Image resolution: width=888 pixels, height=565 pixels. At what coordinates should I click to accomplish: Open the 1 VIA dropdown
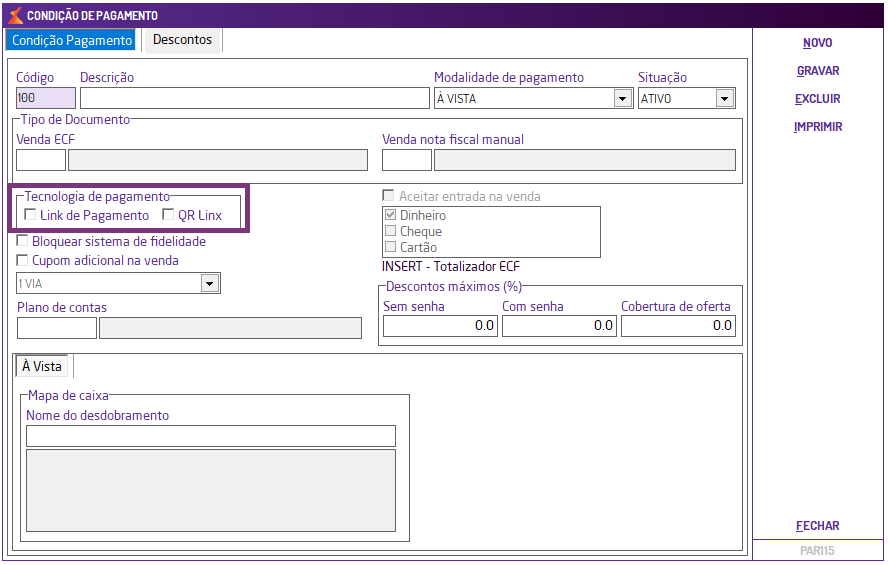coord(210,284)
